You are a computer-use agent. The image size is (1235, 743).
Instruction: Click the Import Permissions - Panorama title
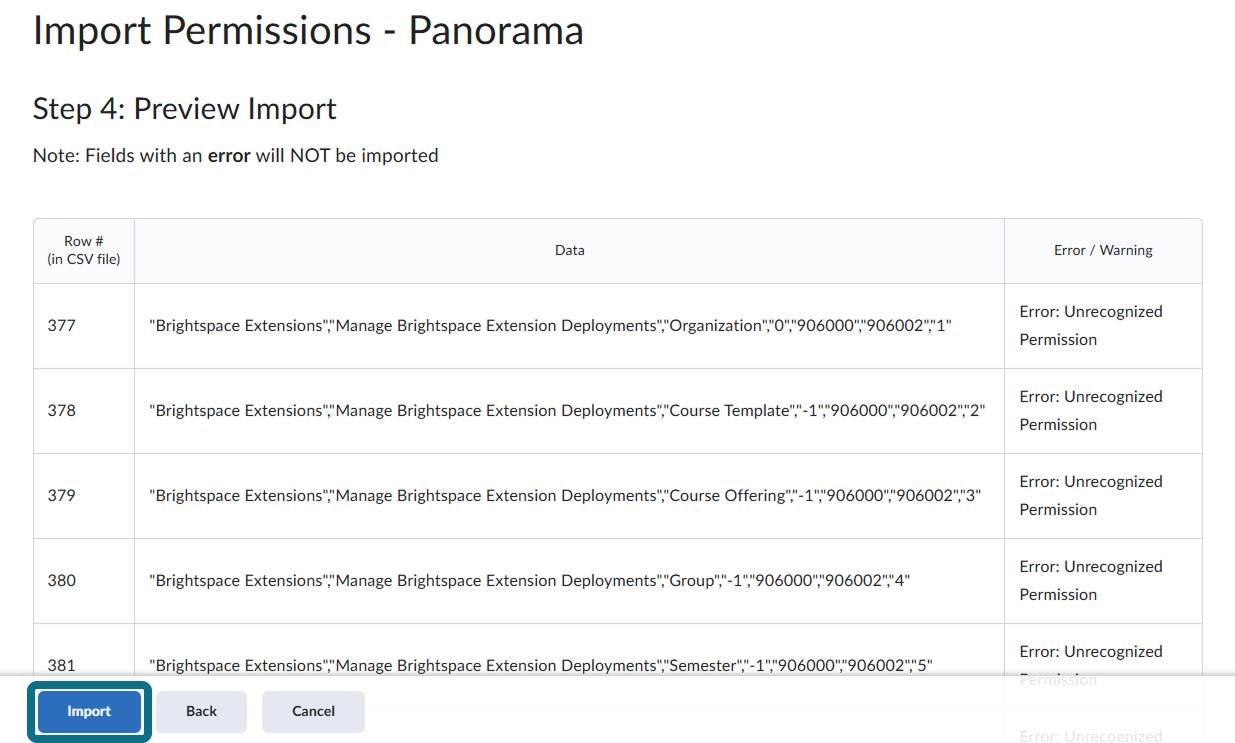308,30
